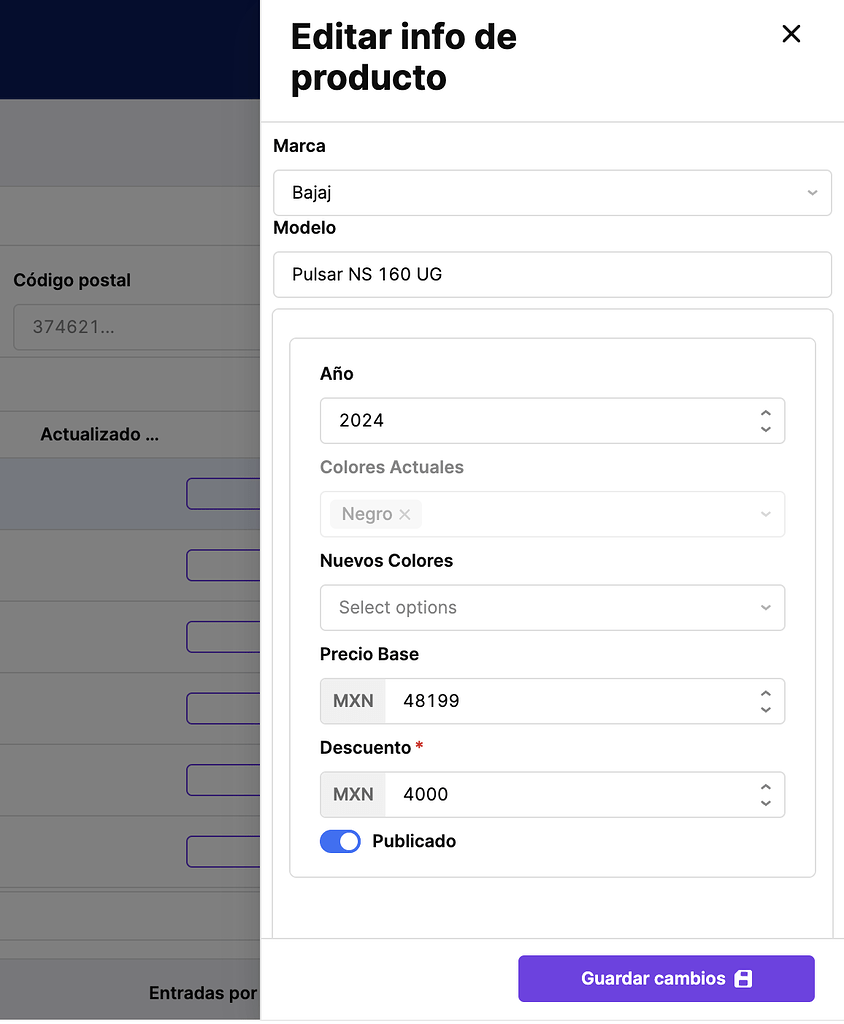
Task: Decrease the Año value with the down arrow
Action: [x=766, y=429]
